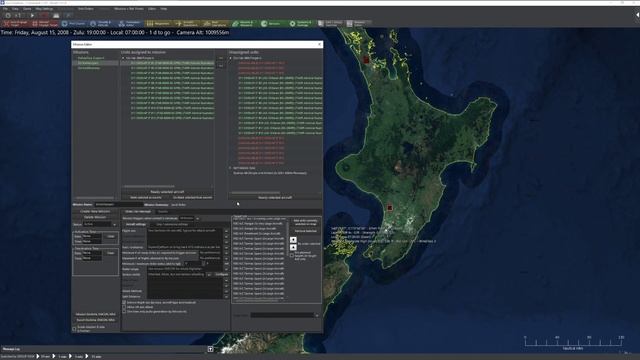The width and height of the screenshot is (640, 360).
Task: Open the Help menu
Action: [163, 9]
